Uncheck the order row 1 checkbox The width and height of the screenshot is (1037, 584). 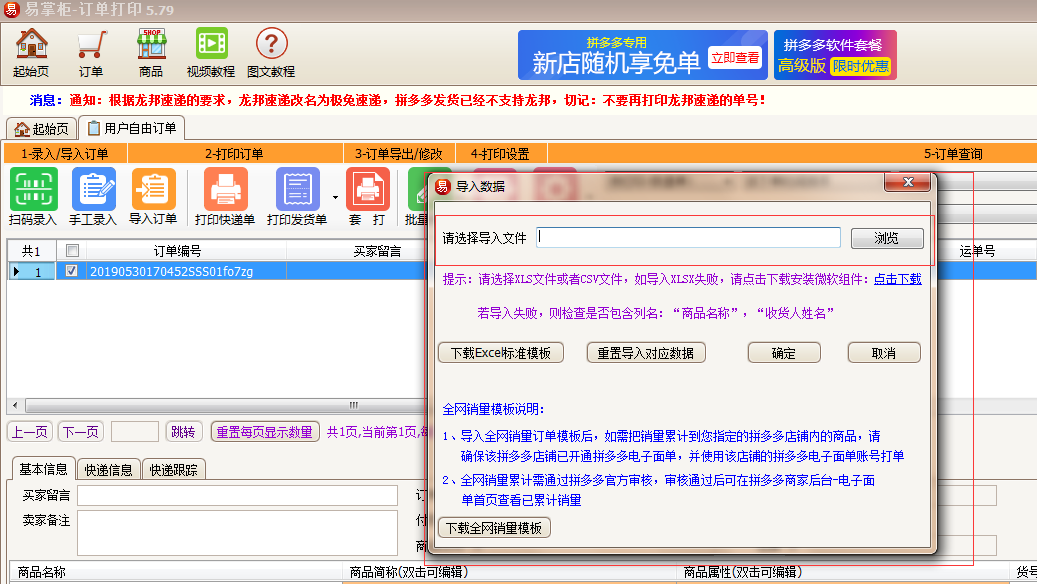tap(71, 271)
